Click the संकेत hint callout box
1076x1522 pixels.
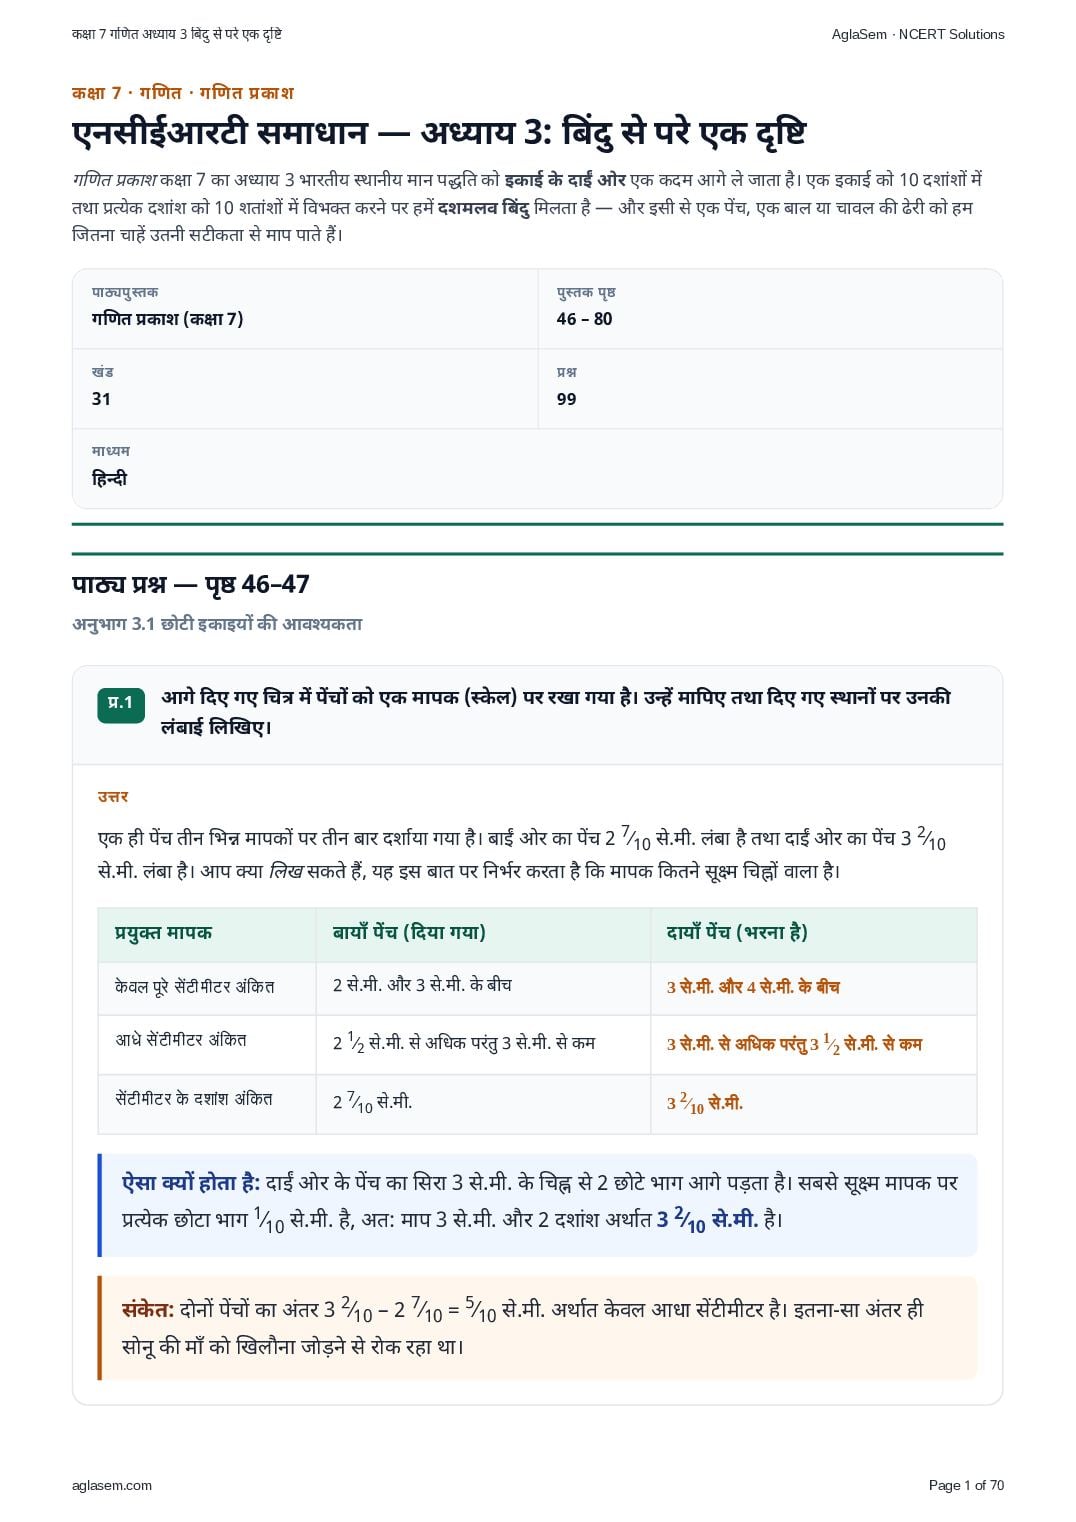click(537, 1328)
